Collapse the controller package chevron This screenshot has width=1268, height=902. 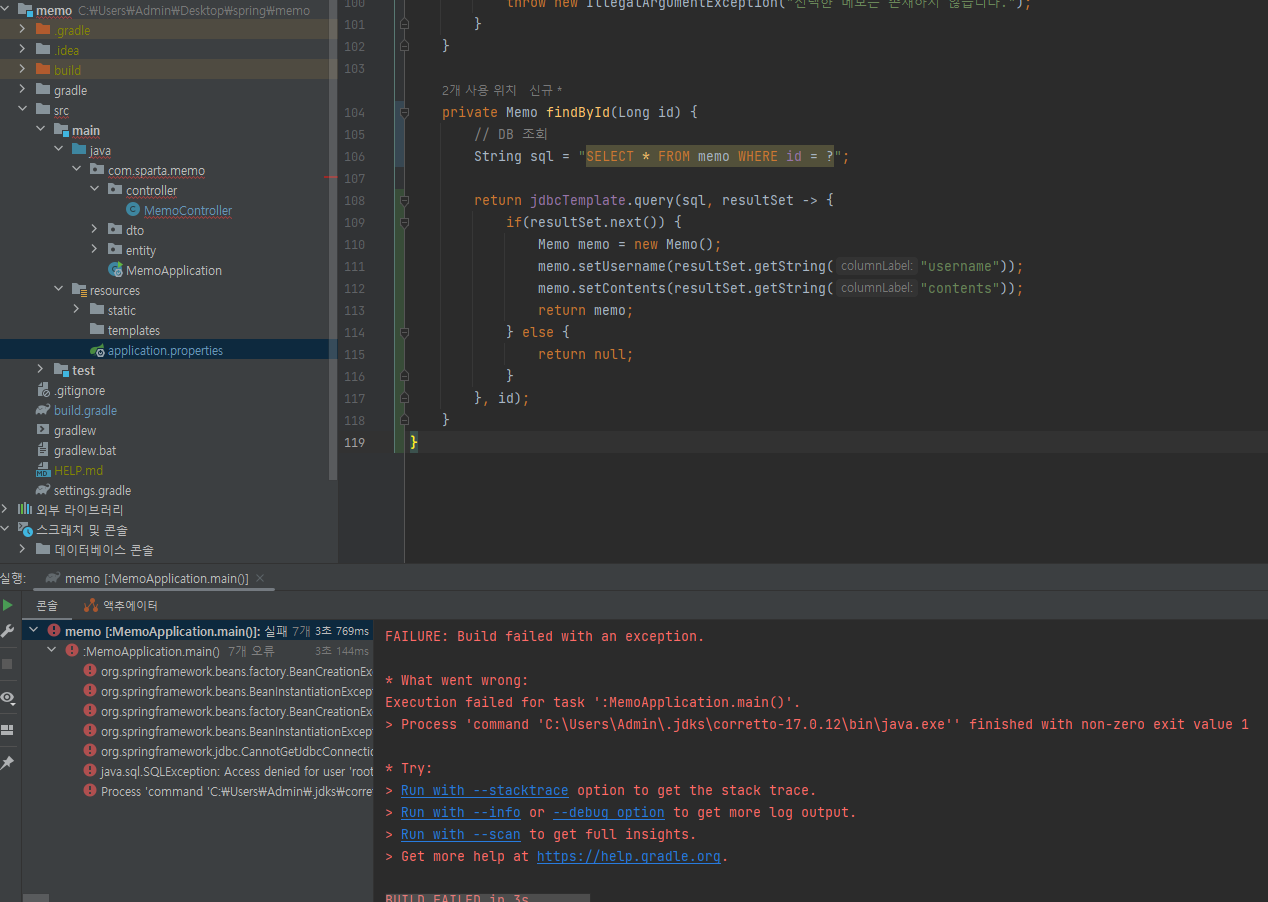coord(94,190)
